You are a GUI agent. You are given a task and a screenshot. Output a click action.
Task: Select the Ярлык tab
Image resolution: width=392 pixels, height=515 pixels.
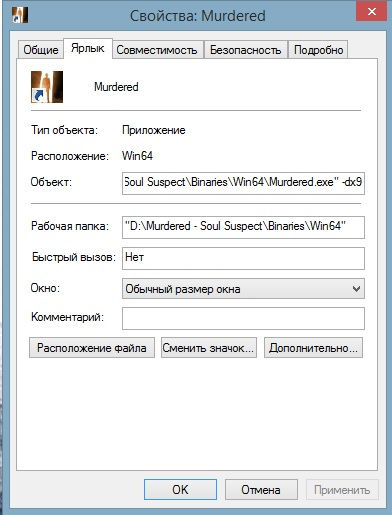click(88, 49)
